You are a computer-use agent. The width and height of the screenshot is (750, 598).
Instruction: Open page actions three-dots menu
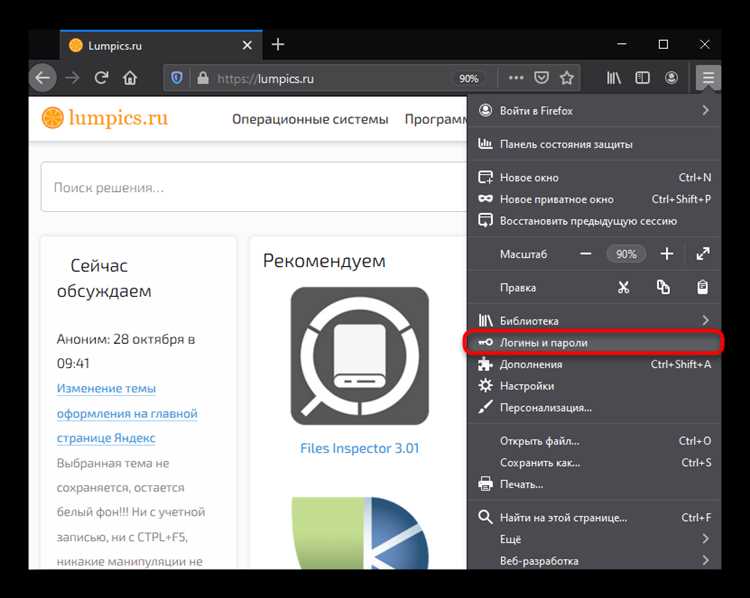[516, 78]
